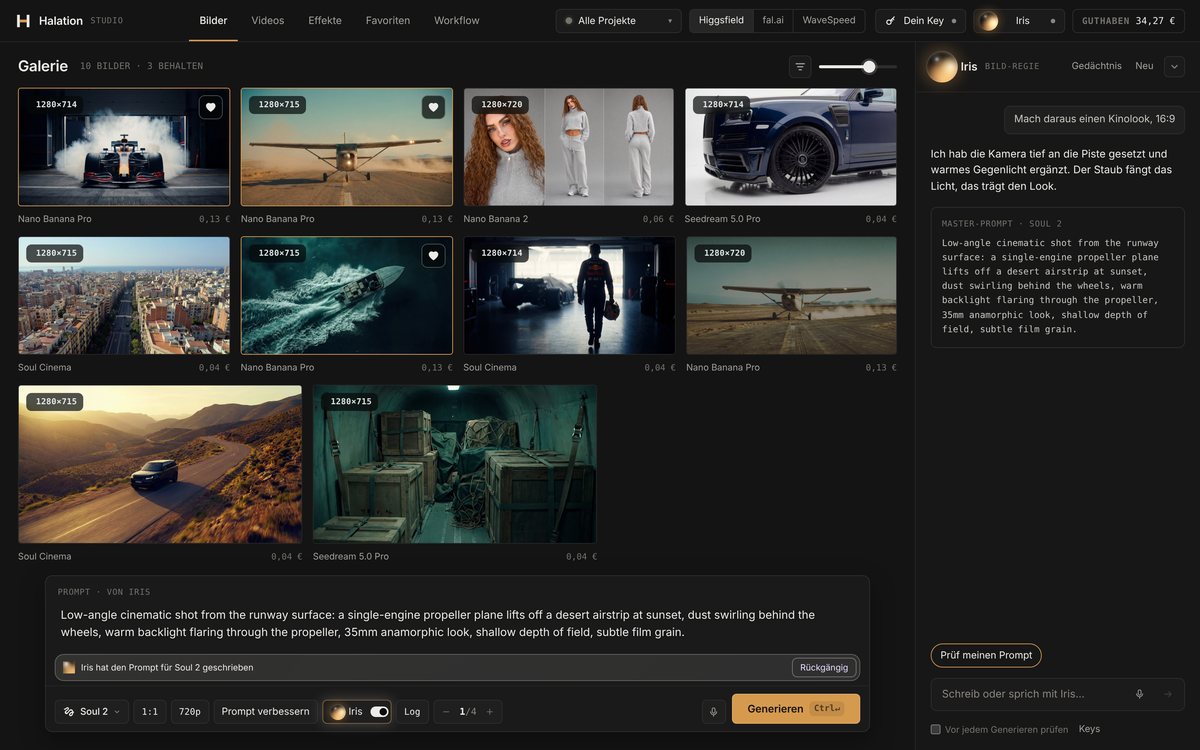Click the Prompt verbessern button
1200x750 pixels.
pyautogui.click(x=265, y=712)
